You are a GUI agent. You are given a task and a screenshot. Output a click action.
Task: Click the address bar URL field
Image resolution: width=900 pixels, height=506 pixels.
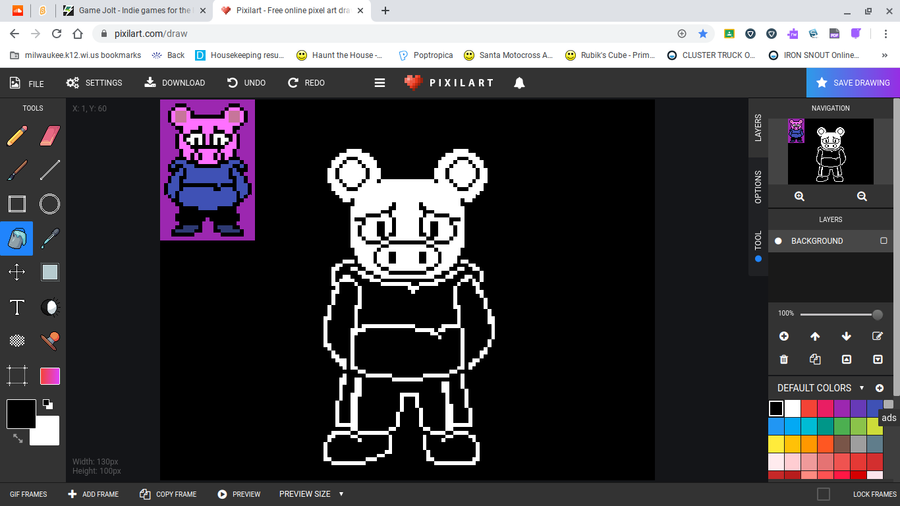click(x=385, y=34)
